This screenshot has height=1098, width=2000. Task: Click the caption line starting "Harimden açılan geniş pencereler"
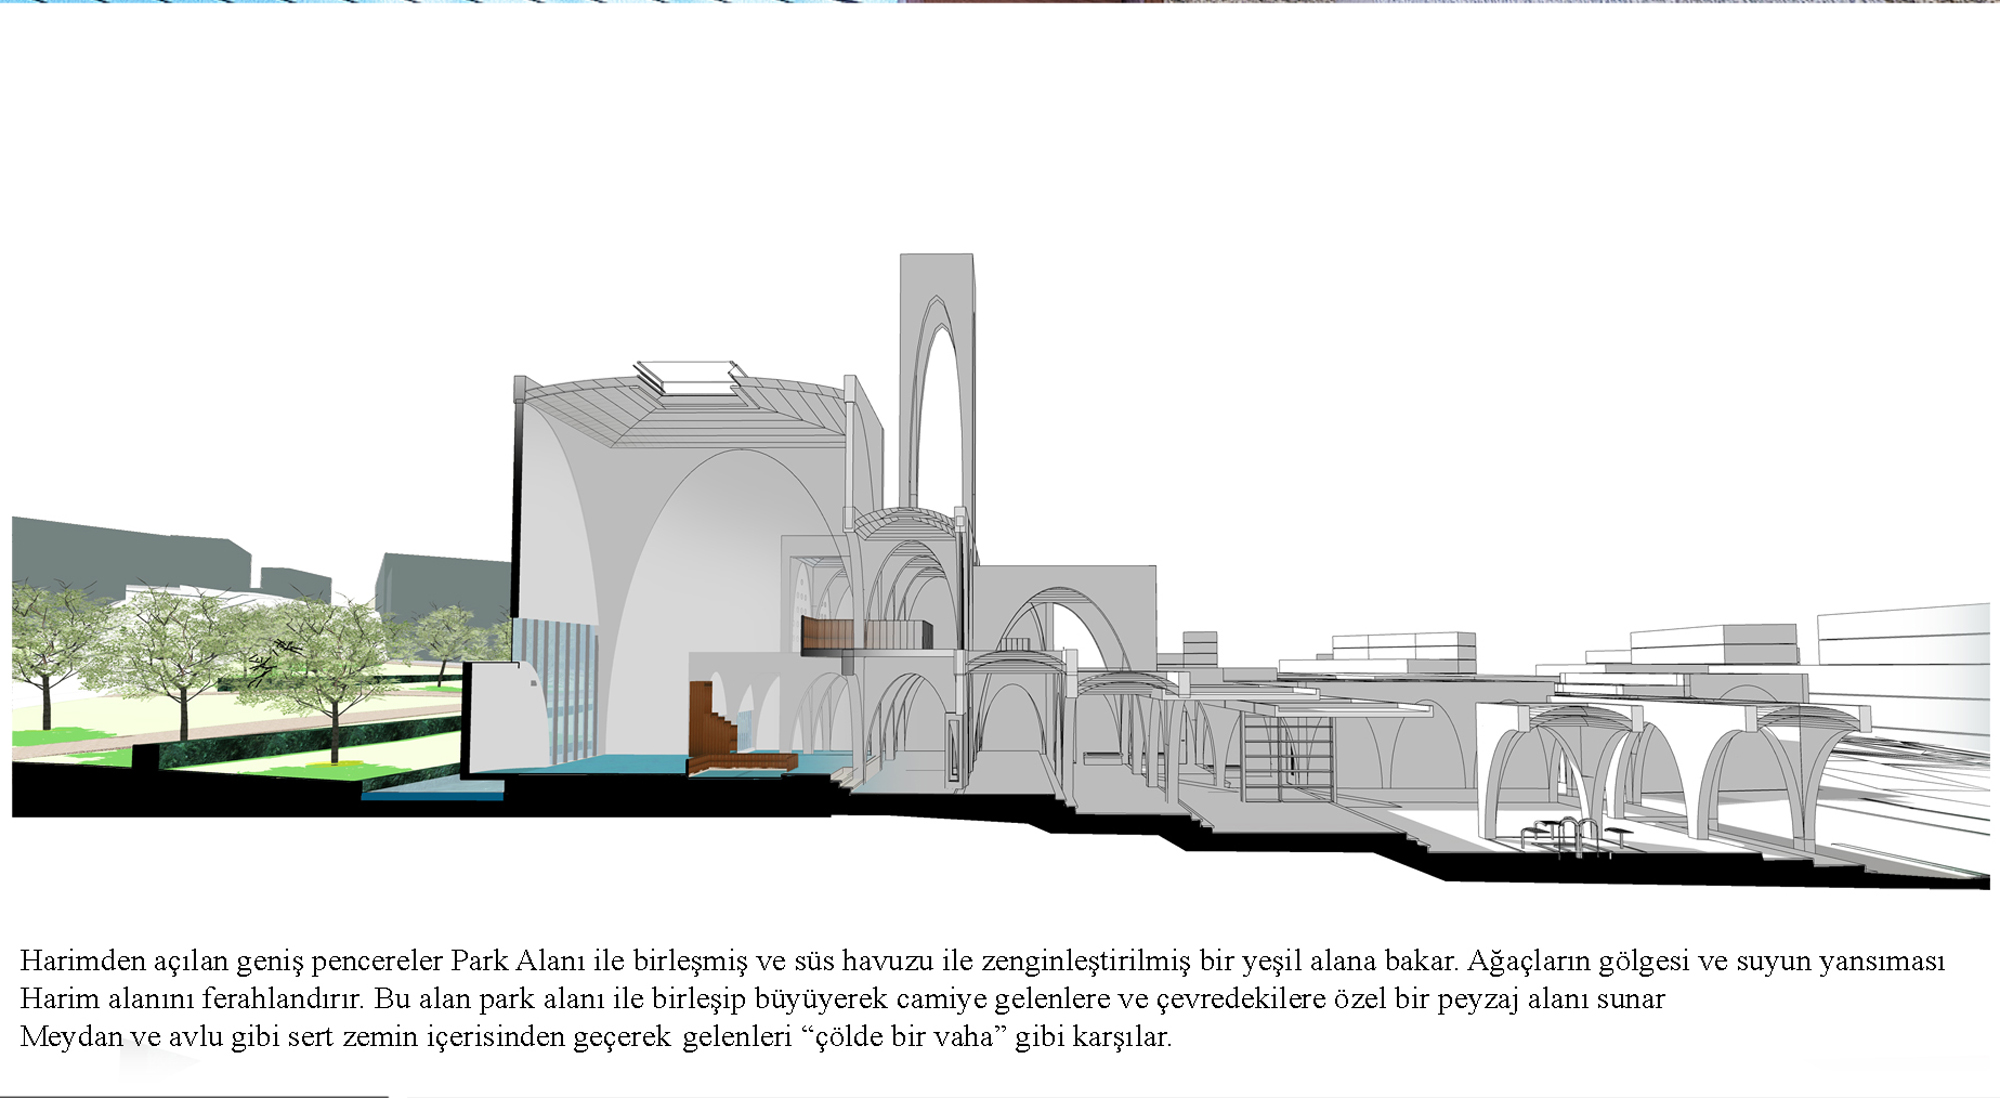pos(982,961)
